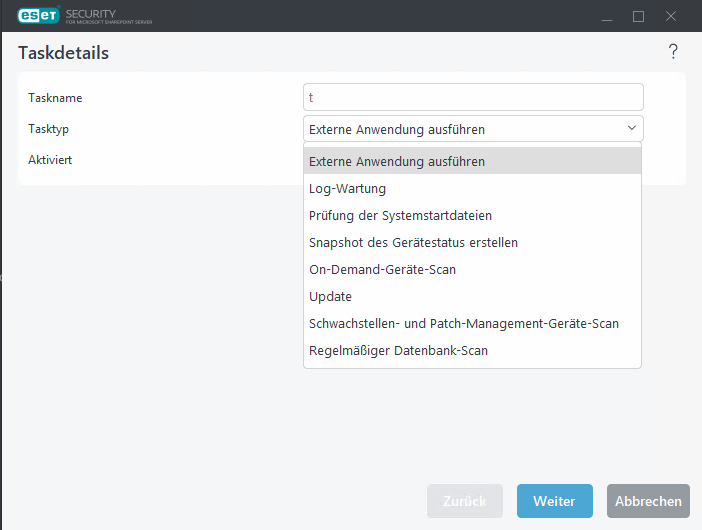Select Snapshot des Gerätestatus erstellen
The height and width of the screenshot is (530, 702).
click(472, 242)
